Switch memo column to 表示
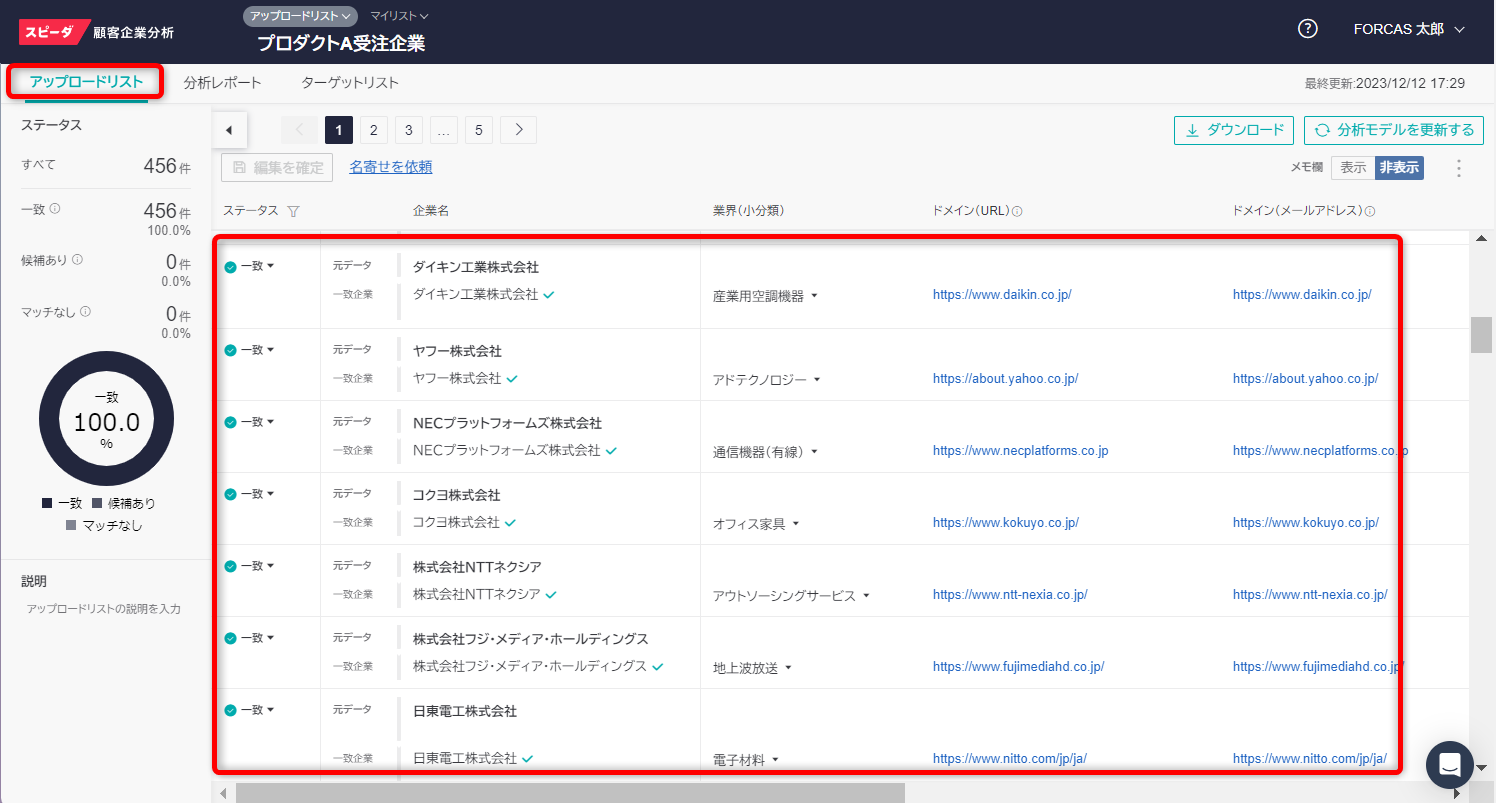 tap(1353, 168)
